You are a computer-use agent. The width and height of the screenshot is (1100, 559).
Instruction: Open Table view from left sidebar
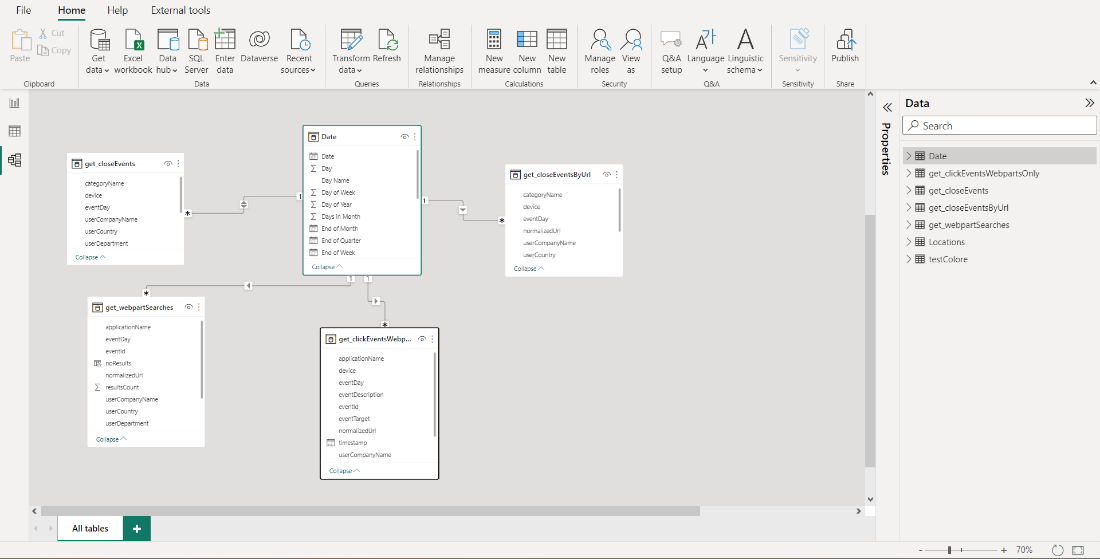click(15, 131)
